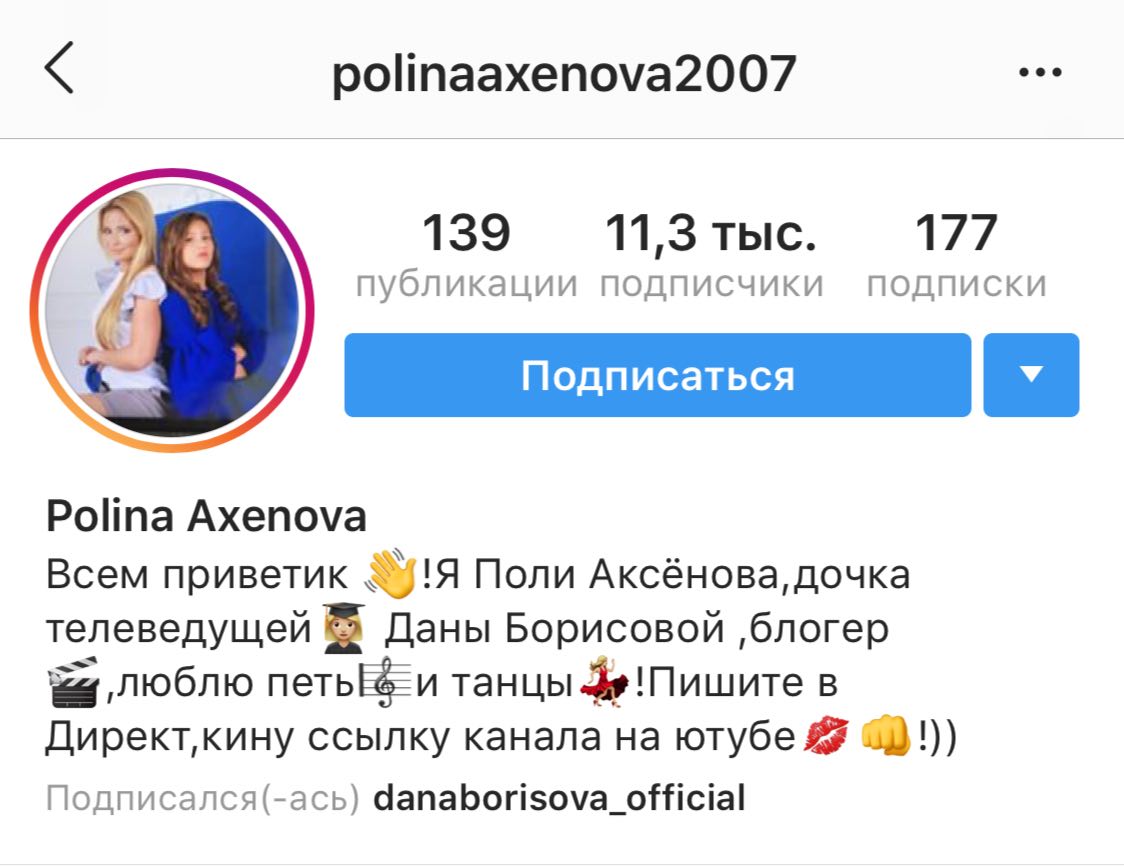This screenshot has width=1124, height=866.
Task: Tap the Подписался(-ась) label text
Action: [202, 798]
